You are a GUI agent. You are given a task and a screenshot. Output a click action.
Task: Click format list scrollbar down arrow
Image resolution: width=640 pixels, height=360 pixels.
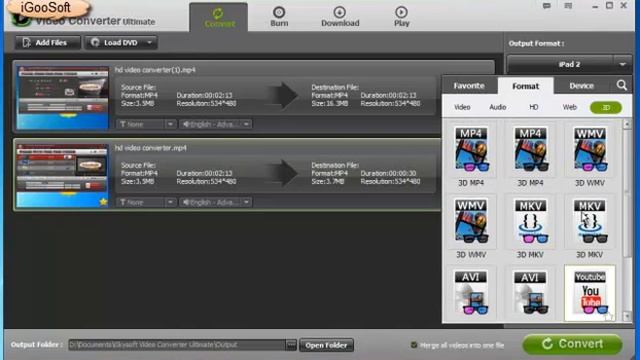pos(627,317)
